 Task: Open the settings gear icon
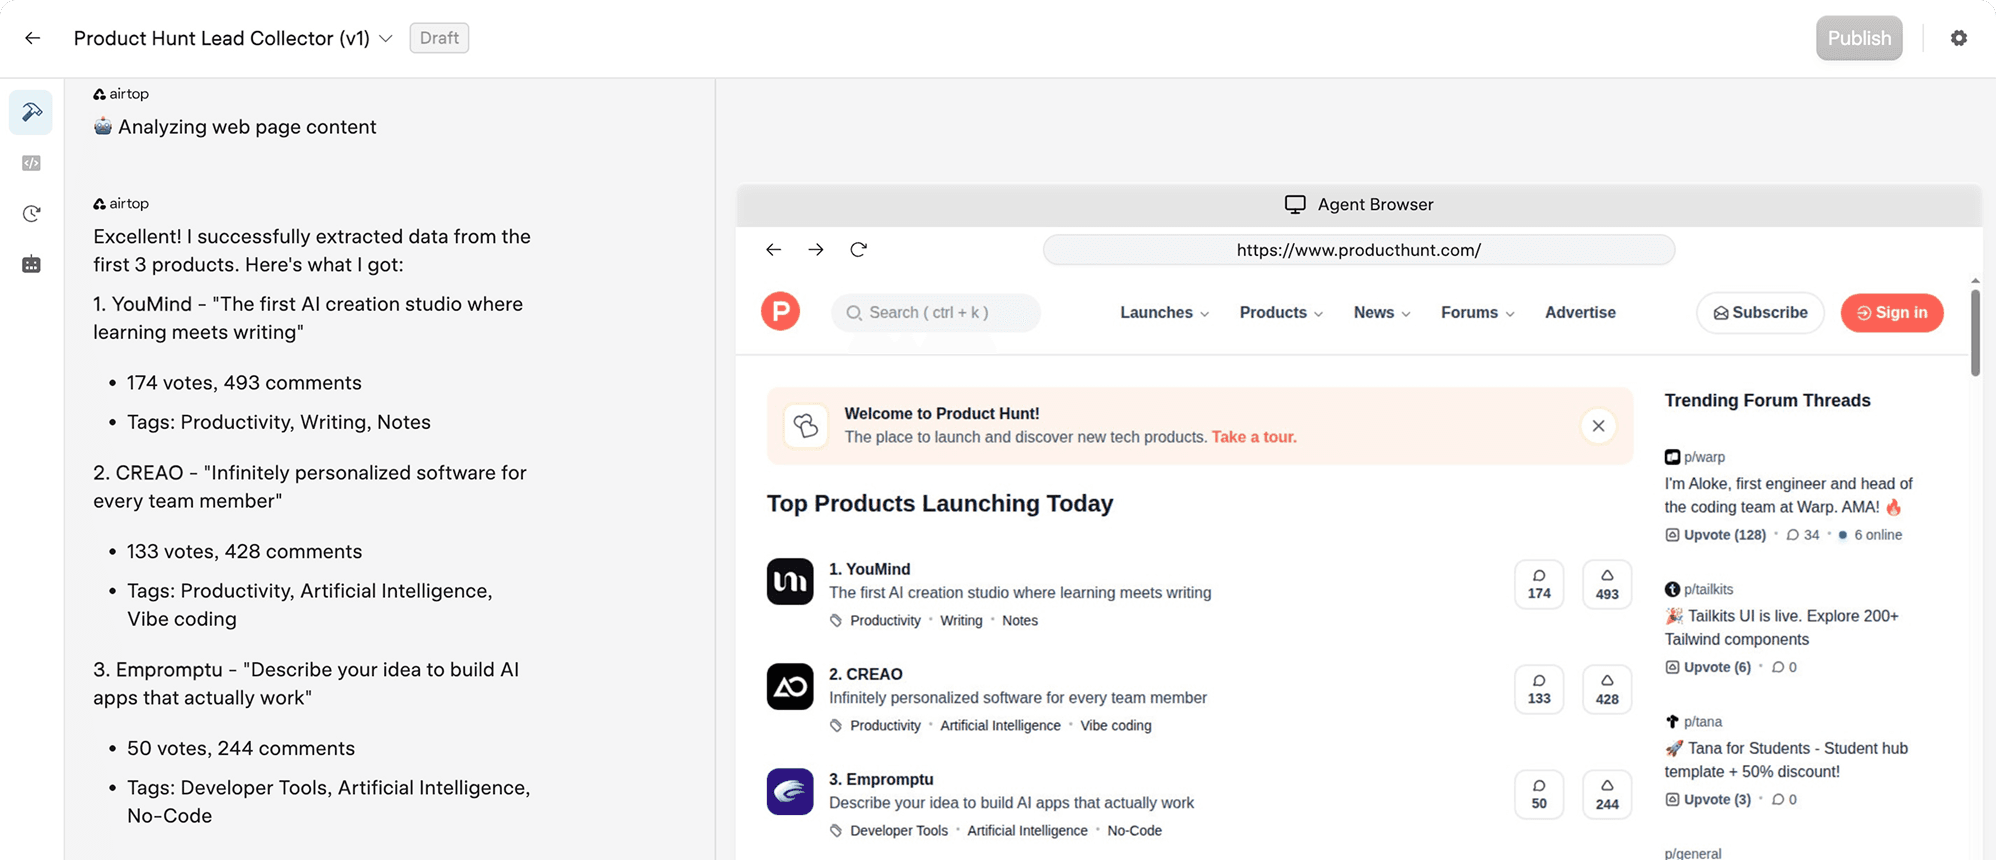click(1959, 38)
